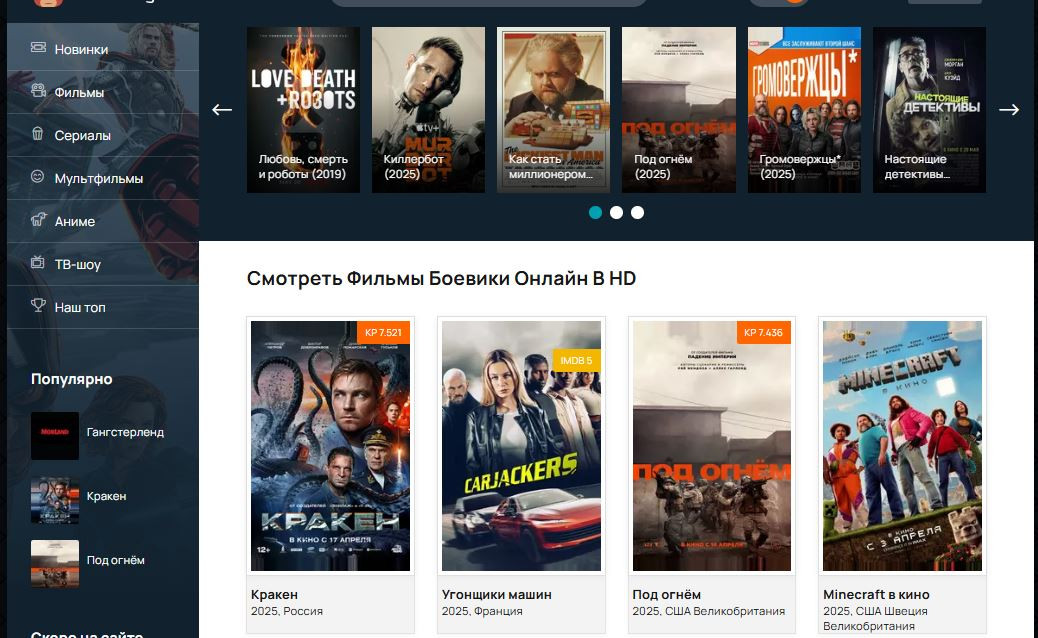Open Под огнём in the Популярно list
The width and height of the screenshot is (1038, 638).
click(116, 561)
